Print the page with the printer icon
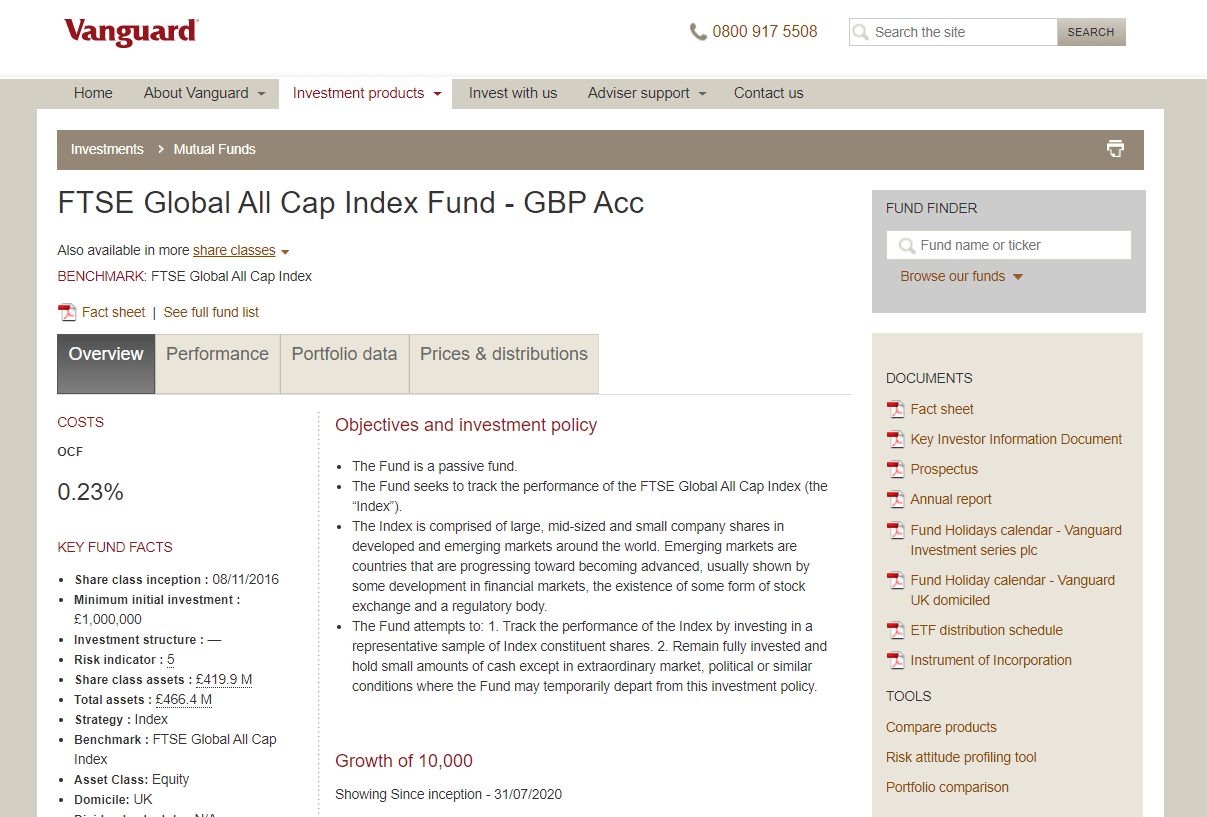 (1115, 149)
